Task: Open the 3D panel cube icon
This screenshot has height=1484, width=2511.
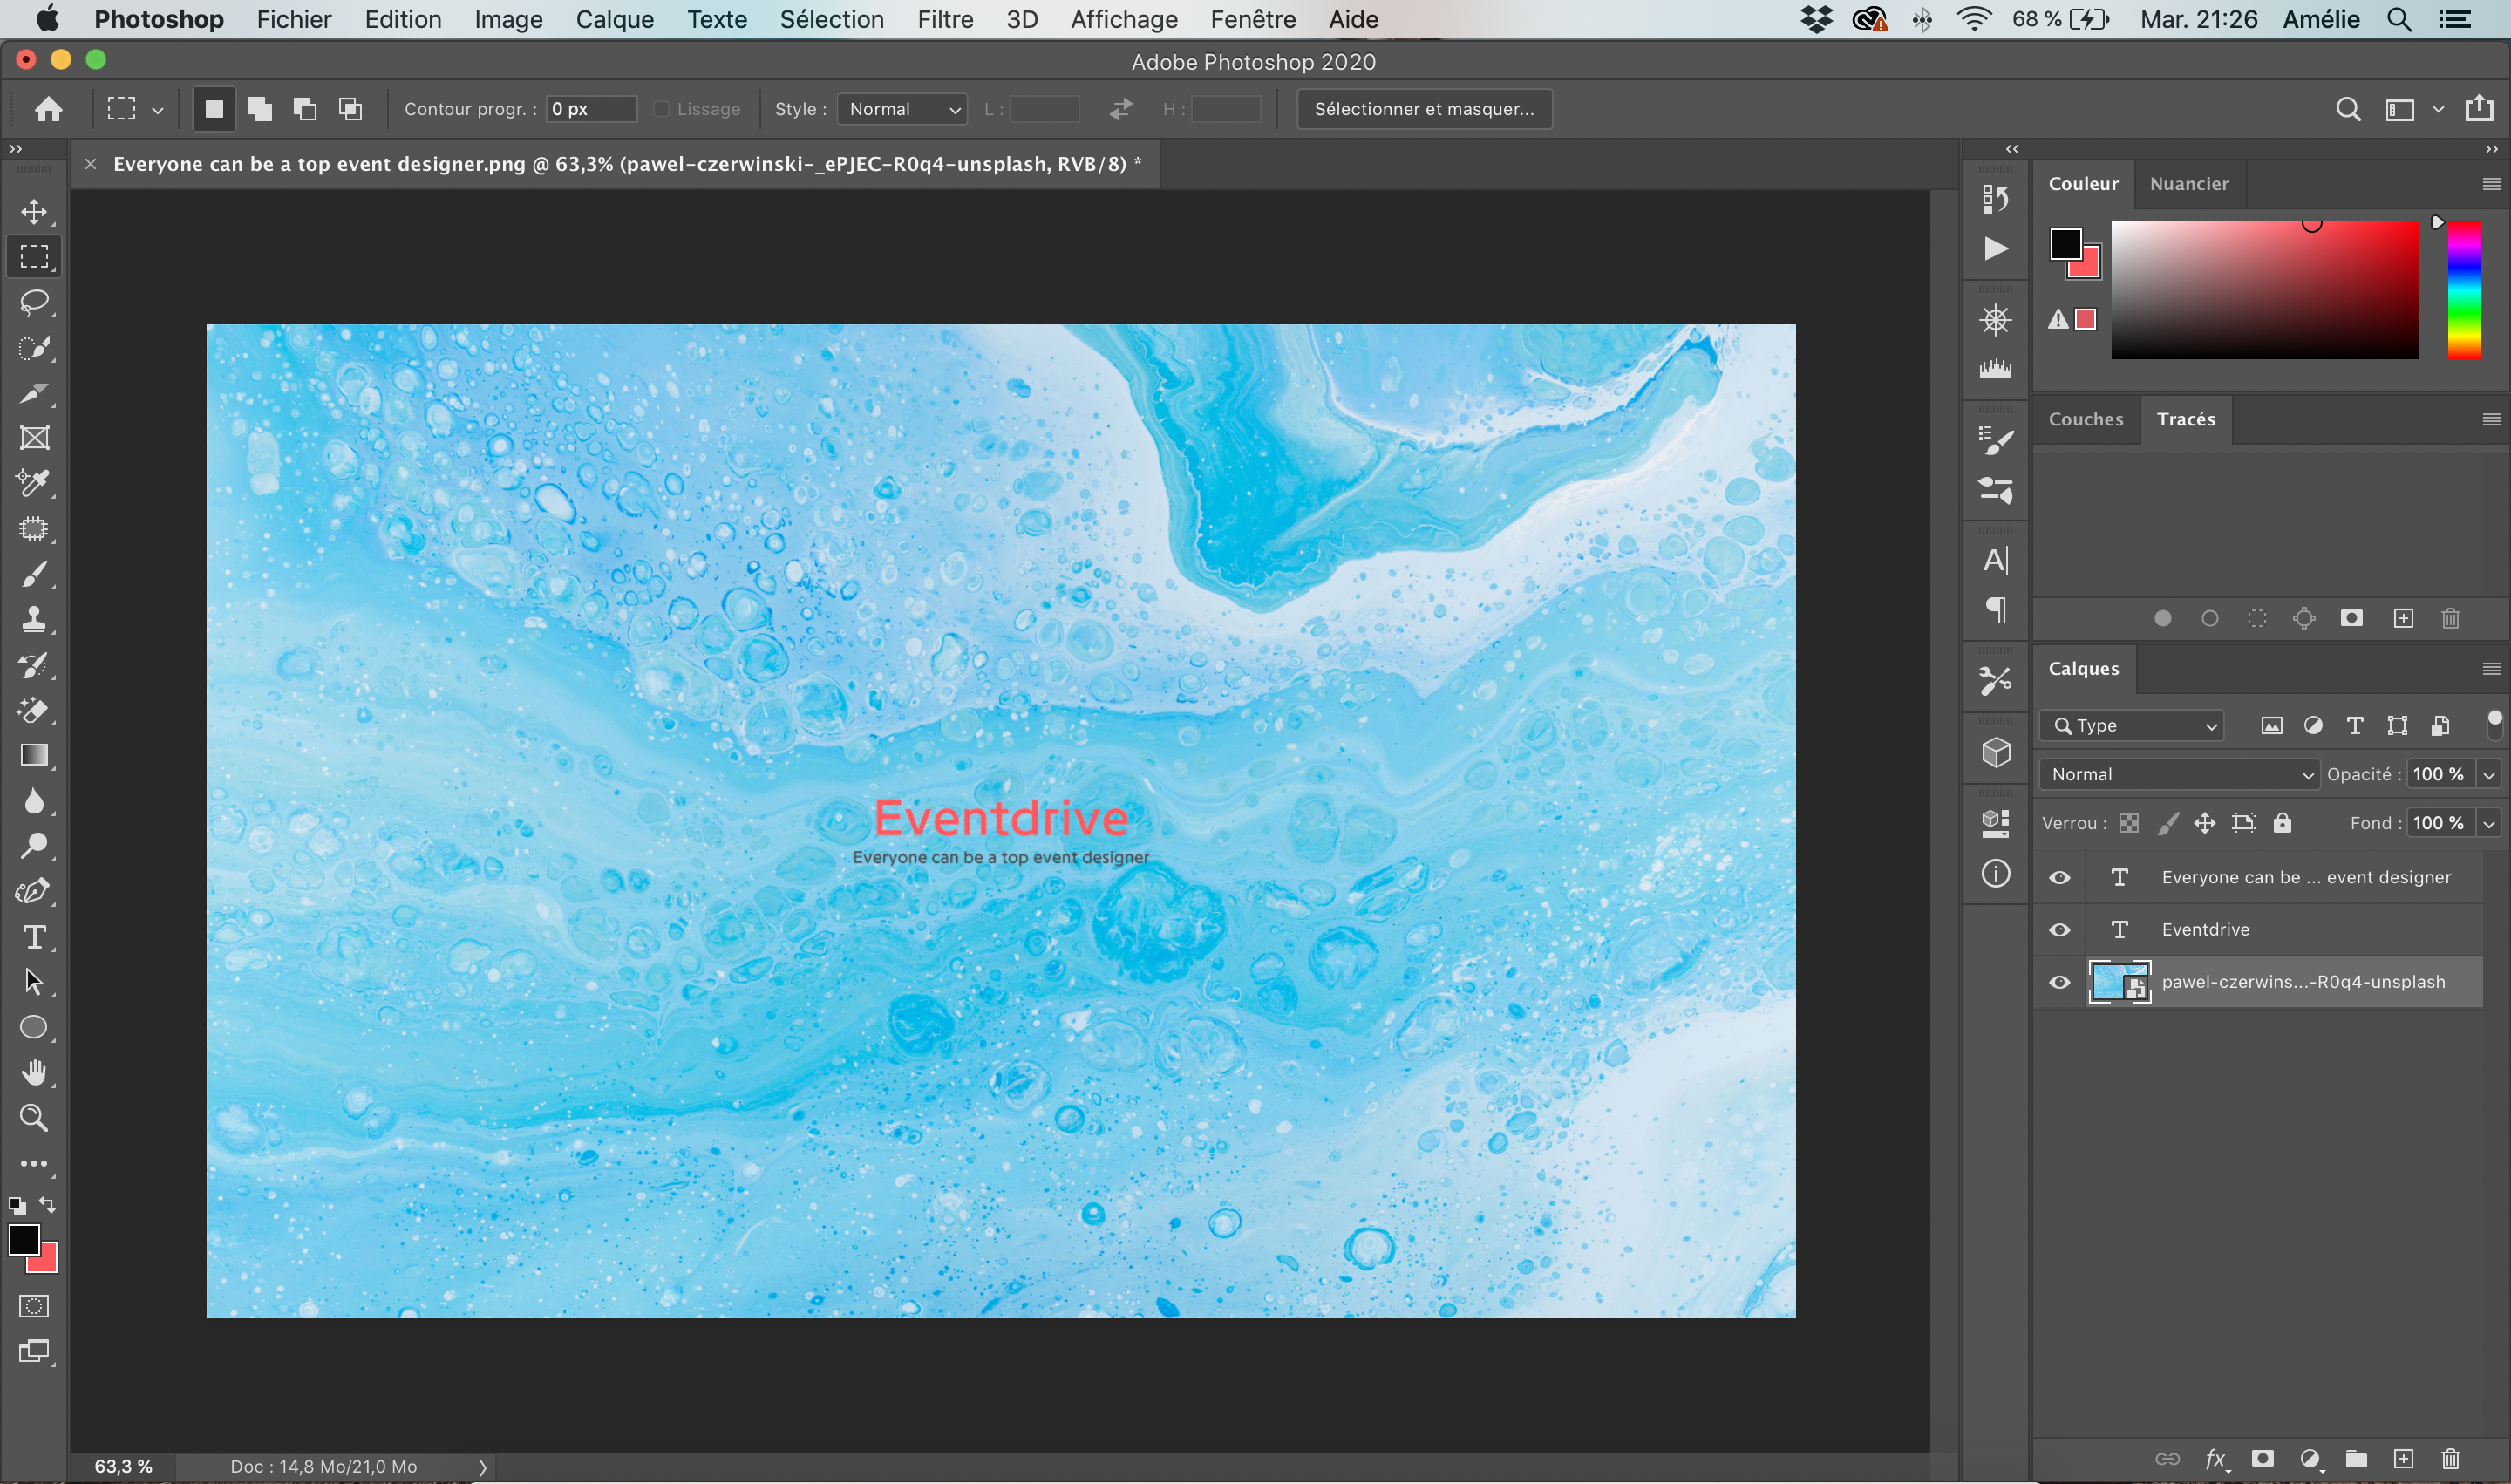Action: click(1995, 752)
